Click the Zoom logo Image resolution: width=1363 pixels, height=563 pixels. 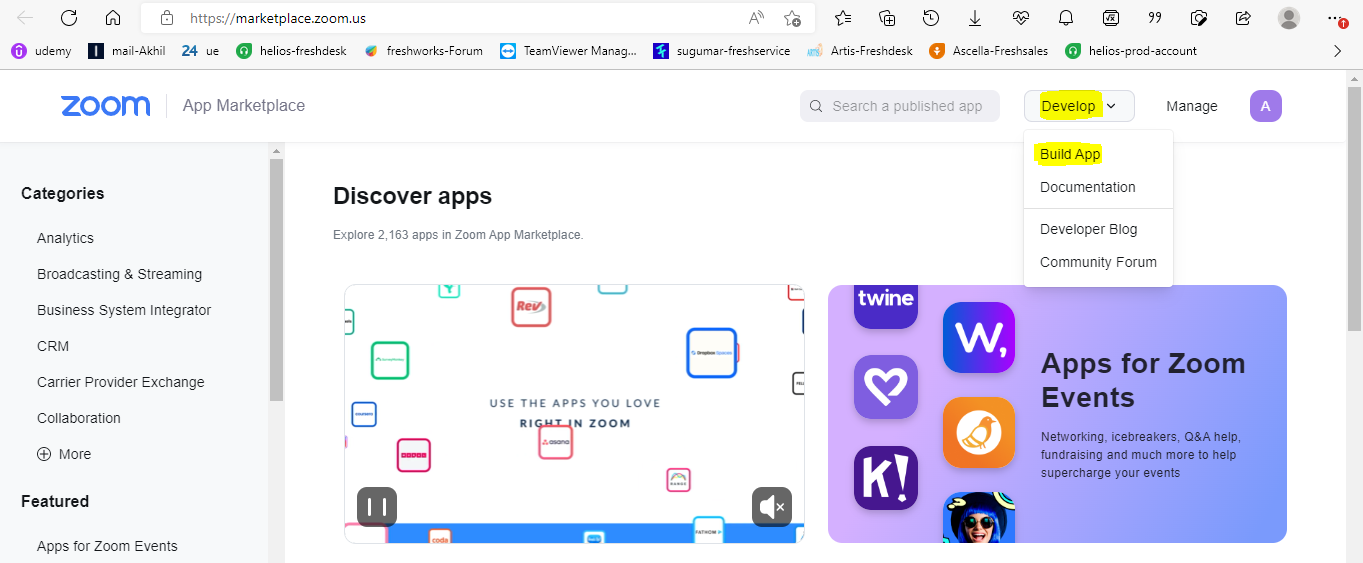tap(106, 106)
